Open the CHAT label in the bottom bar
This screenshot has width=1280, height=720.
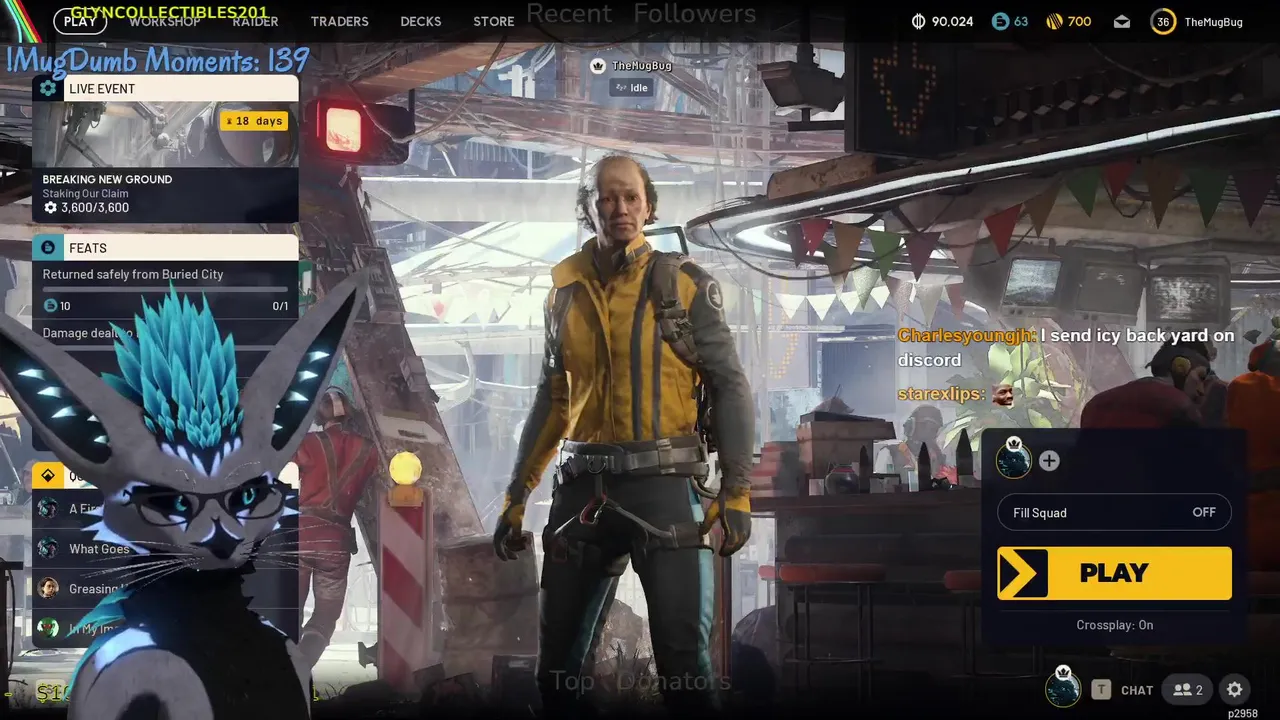point(1137,690)
